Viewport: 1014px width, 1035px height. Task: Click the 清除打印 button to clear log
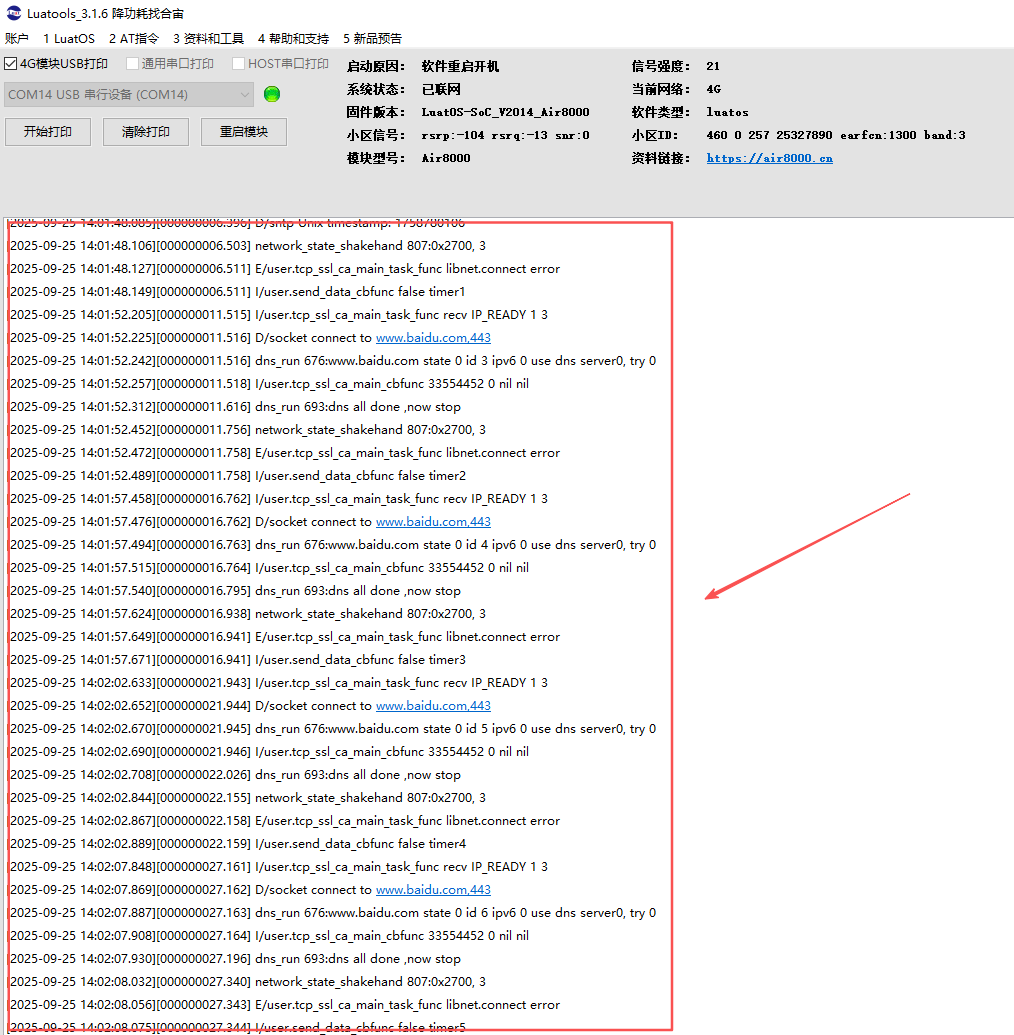coord(146,132)
